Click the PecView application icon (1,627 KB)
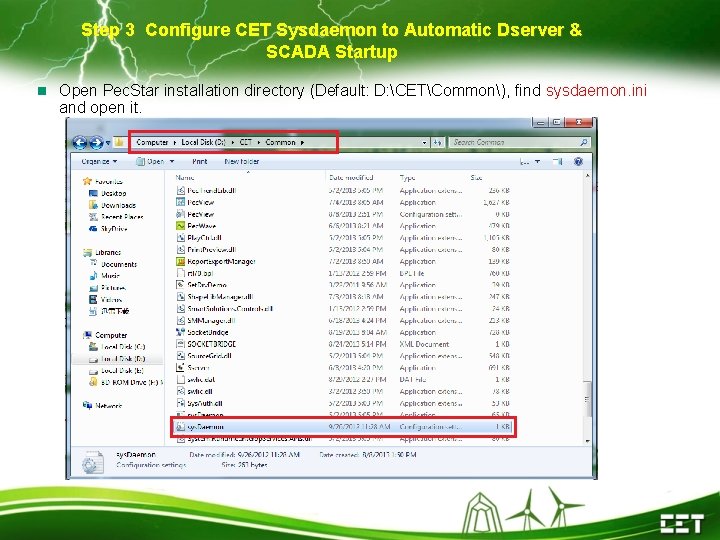Viewport: 720px width, 540px height. coord(180,202)
